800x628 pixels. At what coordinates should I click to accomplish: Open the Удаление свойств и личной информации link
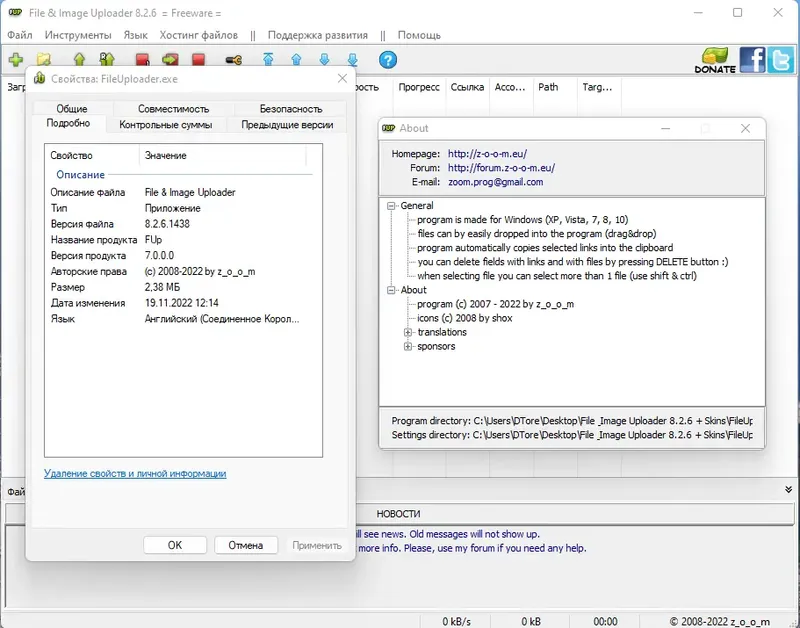(135, 473)
